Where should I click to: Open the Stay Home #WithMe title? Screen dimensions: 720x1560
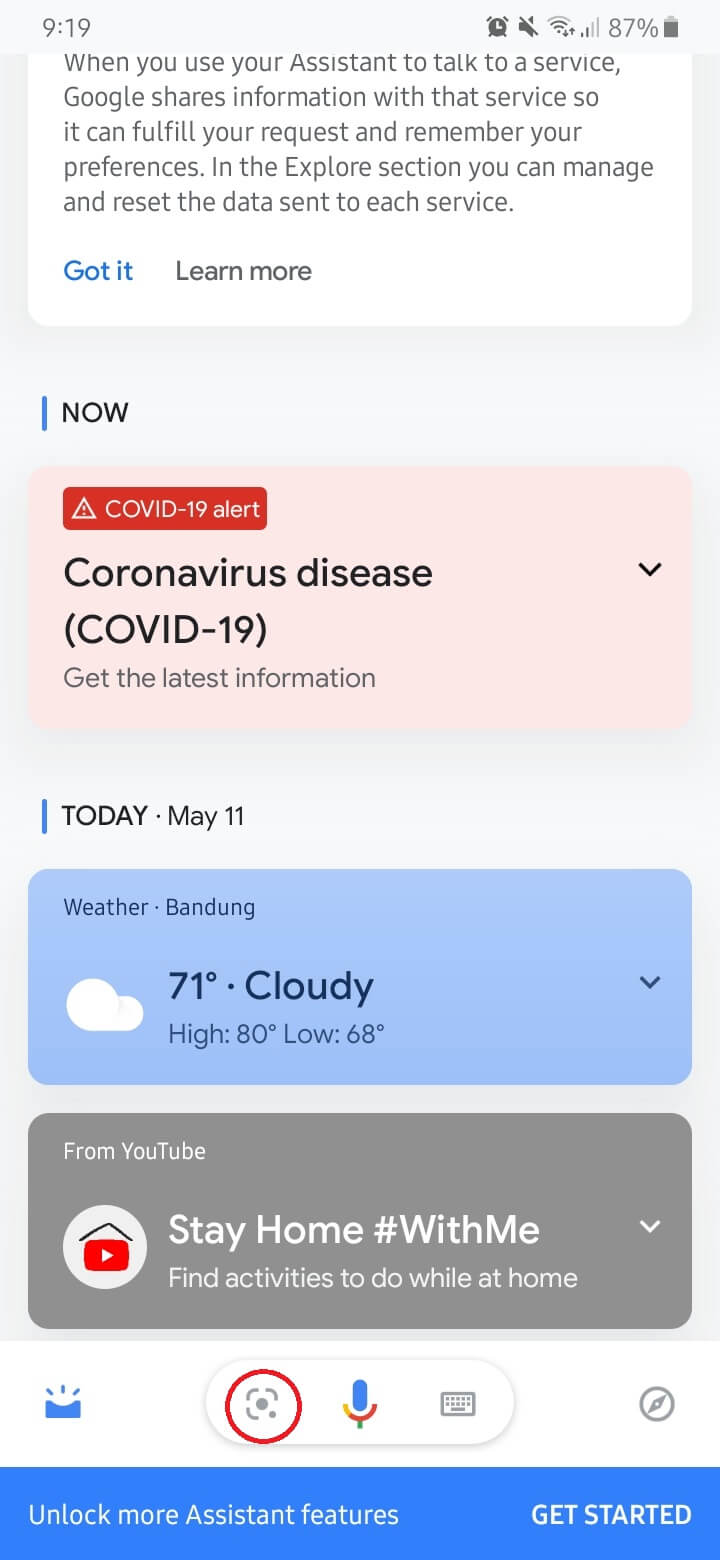click(x=353, y=1230)
